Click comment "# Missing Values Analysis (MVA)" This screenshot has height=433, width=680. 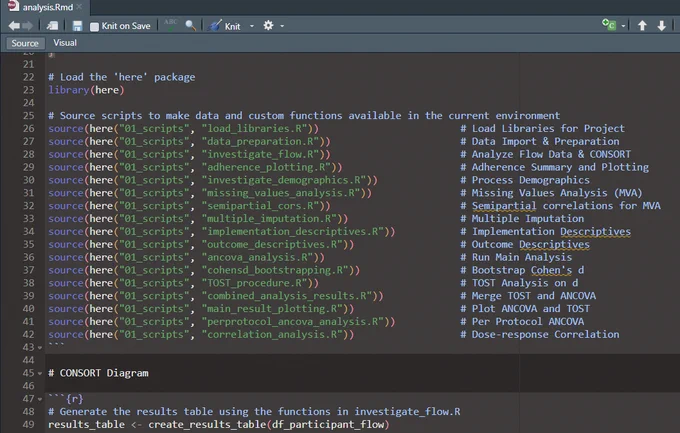tap(552, 193)
